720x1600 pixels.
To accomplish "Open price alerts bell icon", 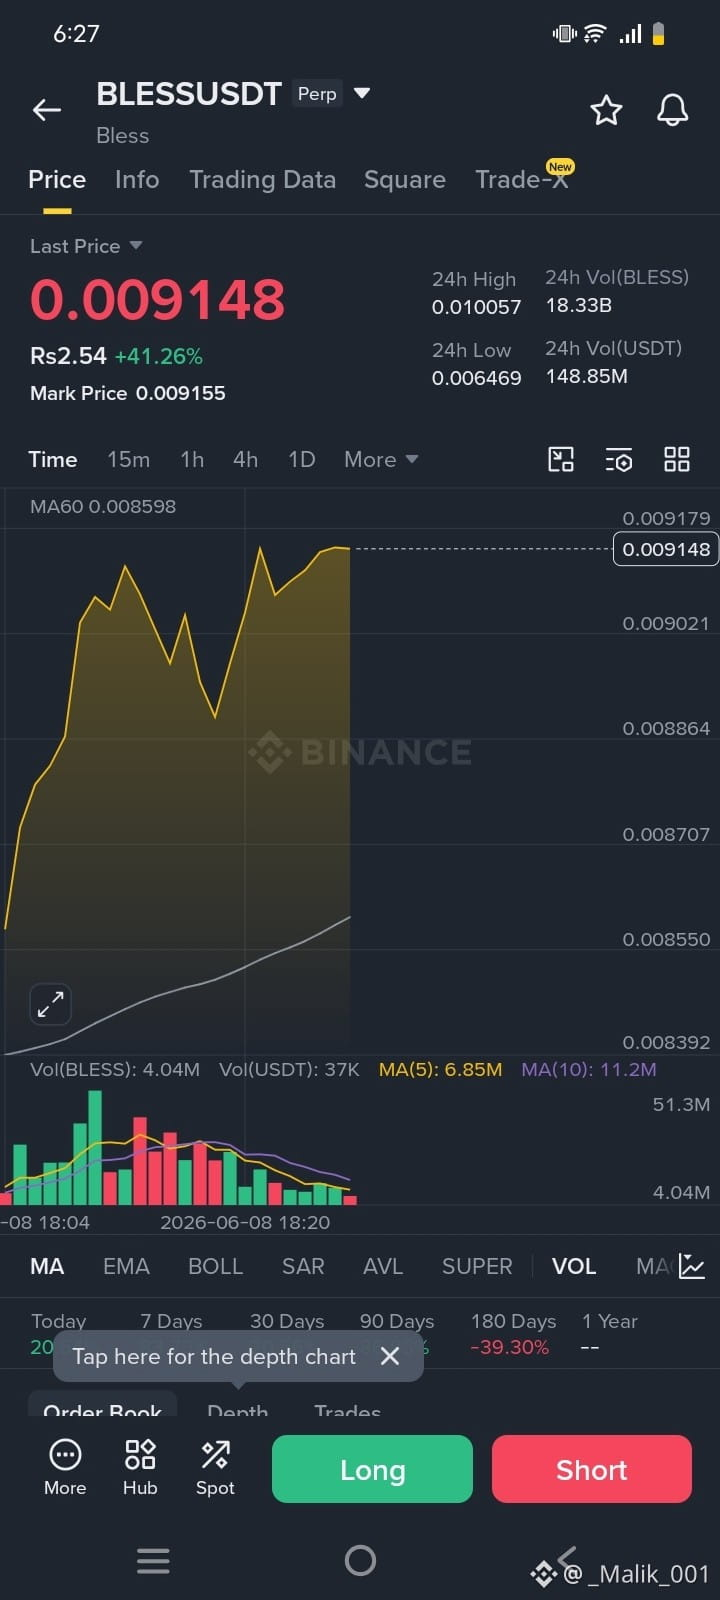I will [672, 110].
